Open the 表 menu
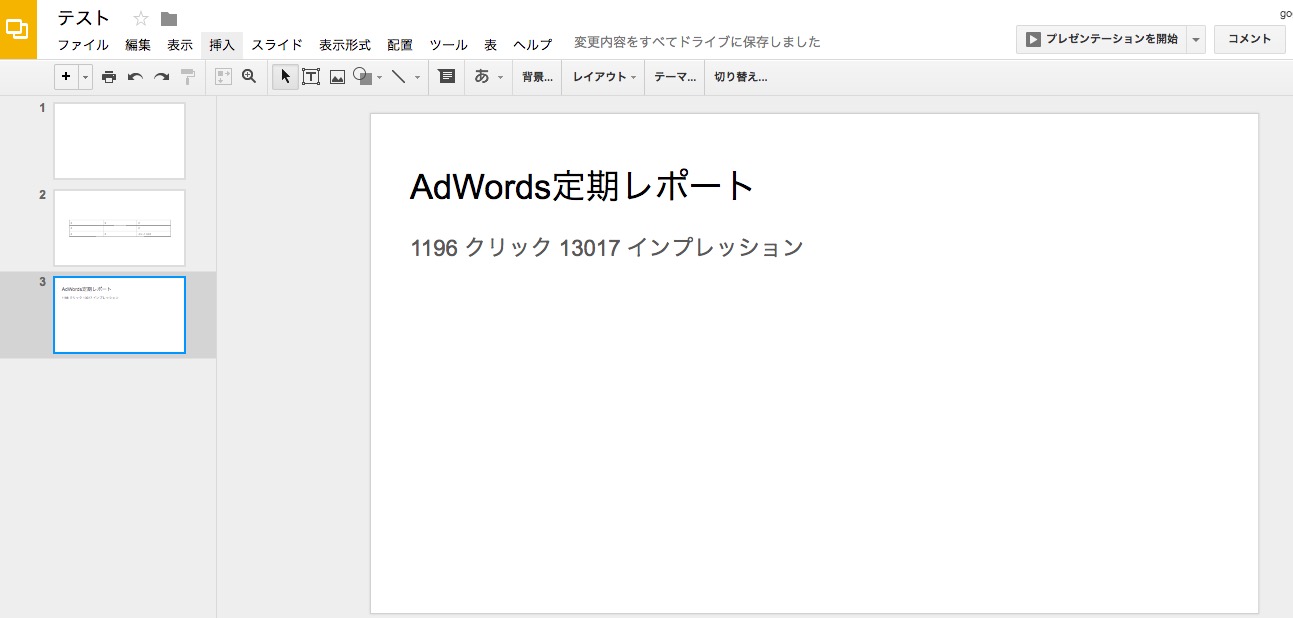1293x618 pixels. point(490,45)
